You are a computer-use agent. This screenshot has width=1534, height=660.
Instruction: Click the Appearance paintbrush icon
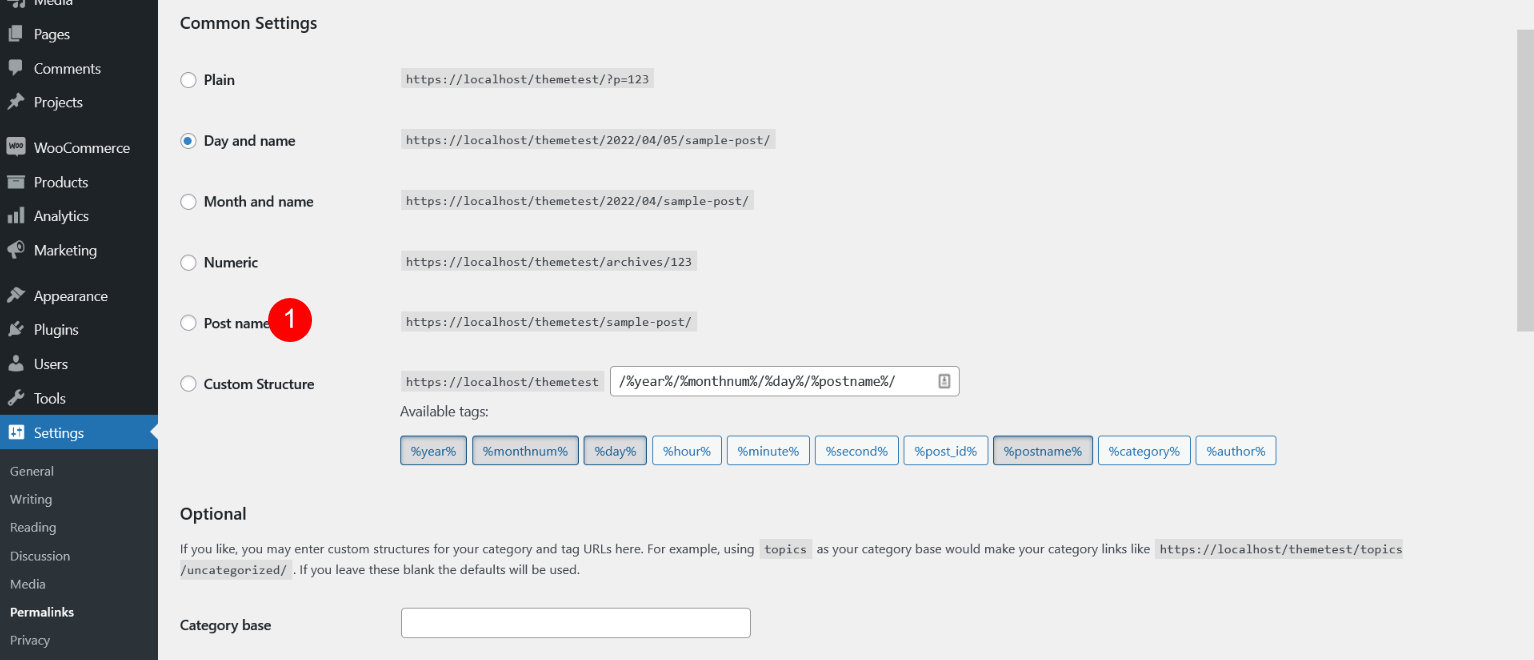[15, 296]
